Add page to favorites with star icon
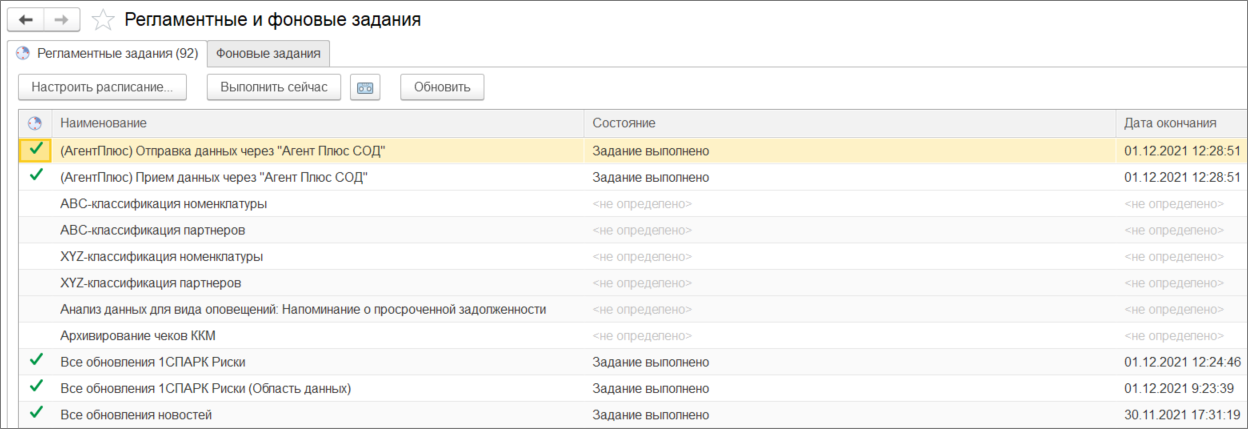The image size is (1248, 429). point(102,20)
